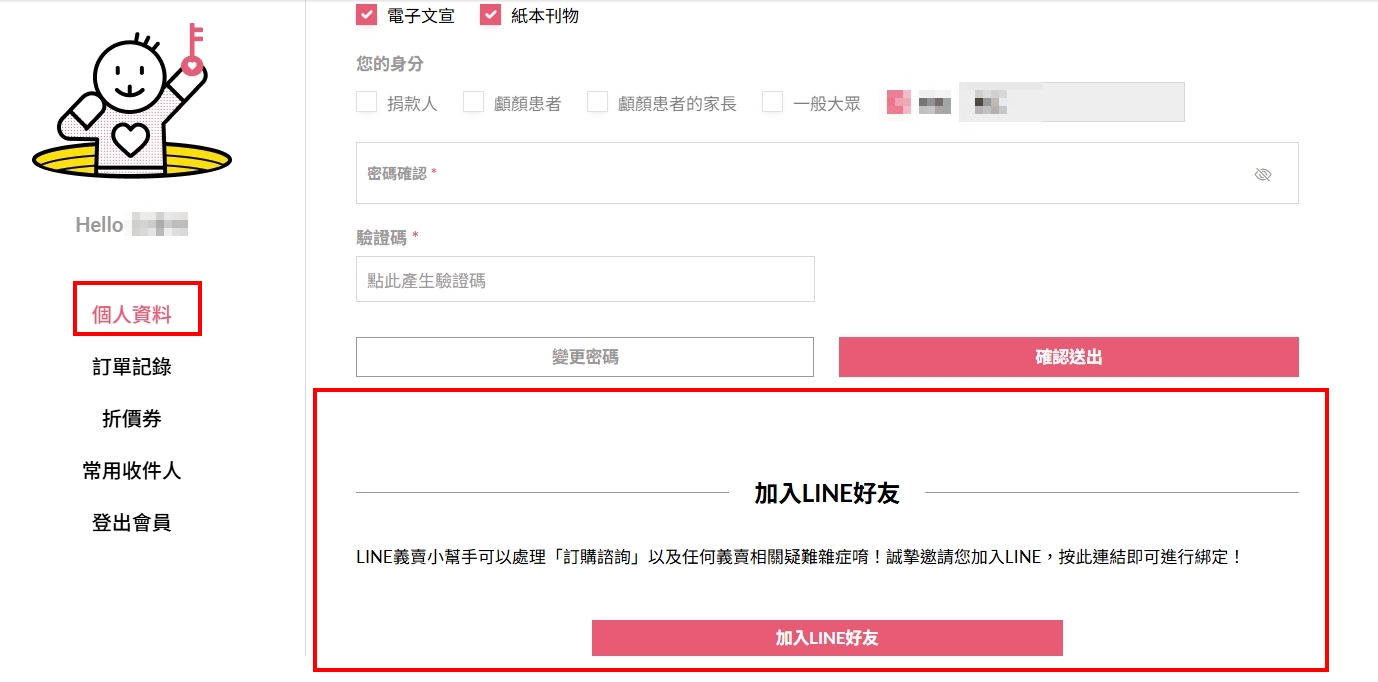Click 登出會員 to log out

pyautogui.click(x=132, y=523)
